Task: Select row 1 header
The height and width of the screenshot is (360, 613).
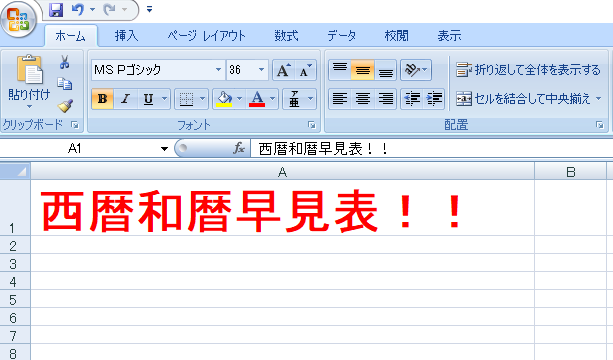Action: click(x=15, y=208)
